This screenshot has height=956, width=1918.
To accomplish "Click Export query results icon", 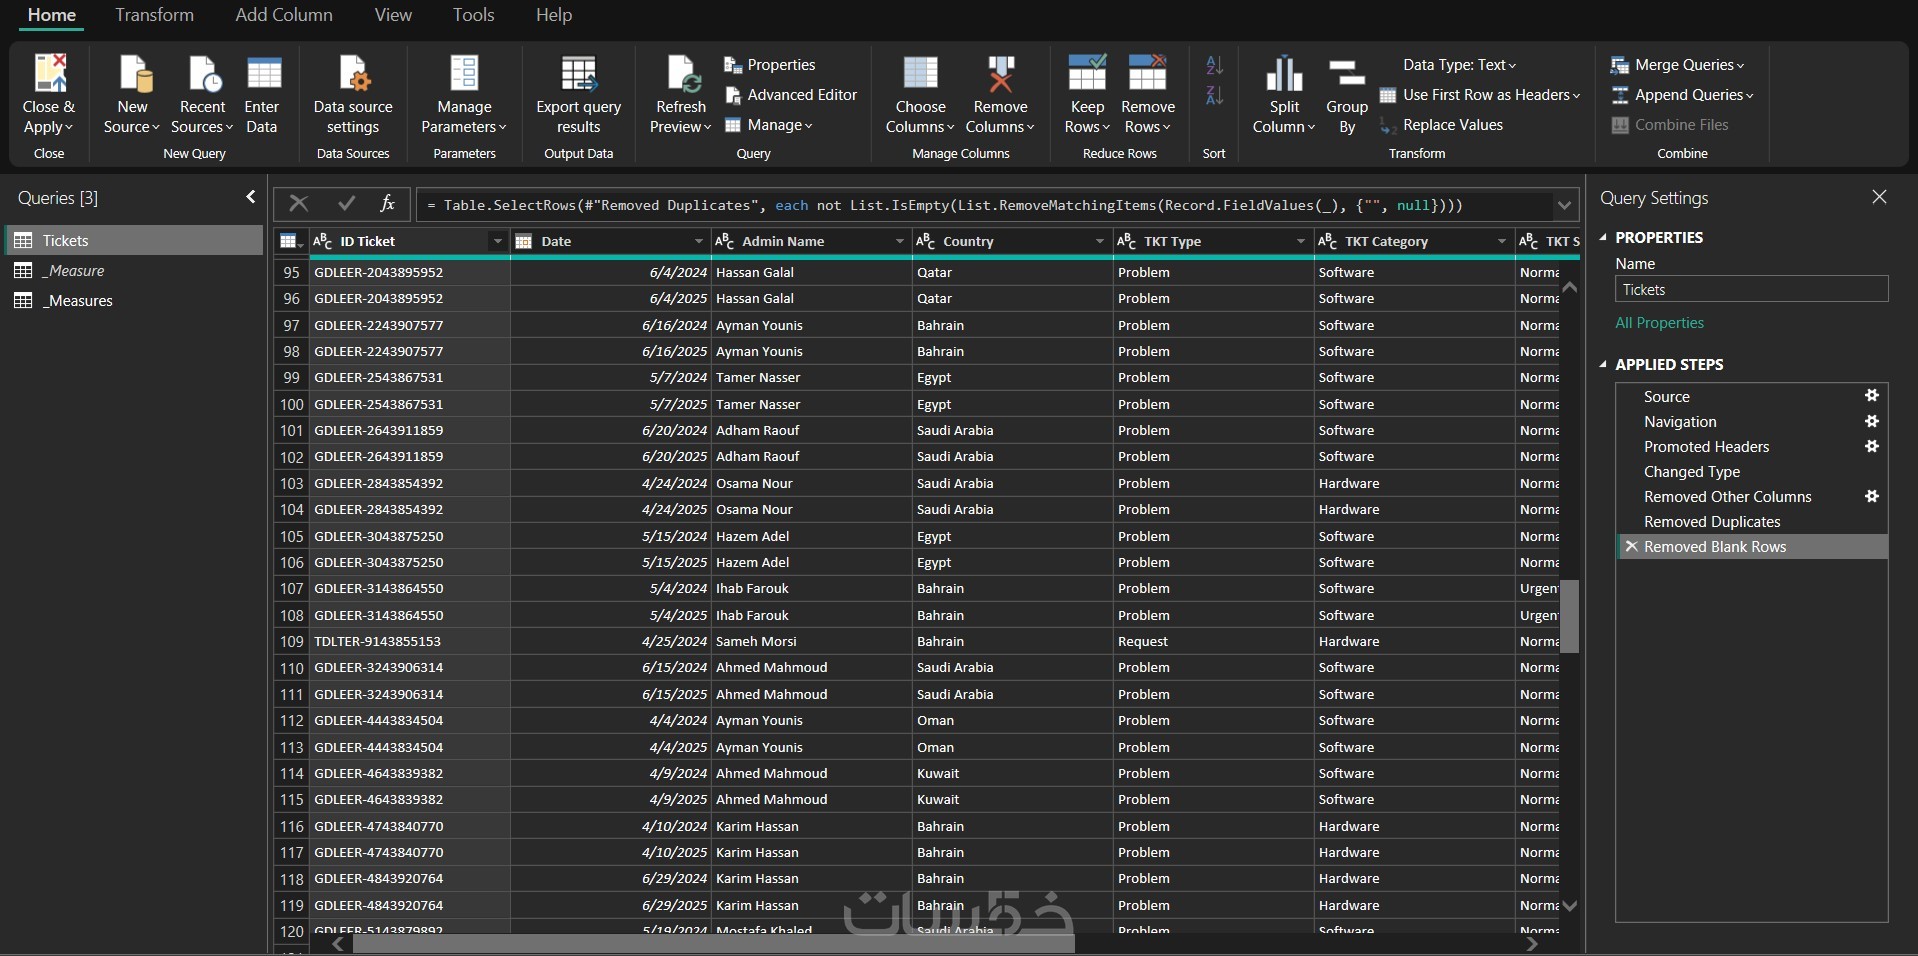I will point(579,74).
